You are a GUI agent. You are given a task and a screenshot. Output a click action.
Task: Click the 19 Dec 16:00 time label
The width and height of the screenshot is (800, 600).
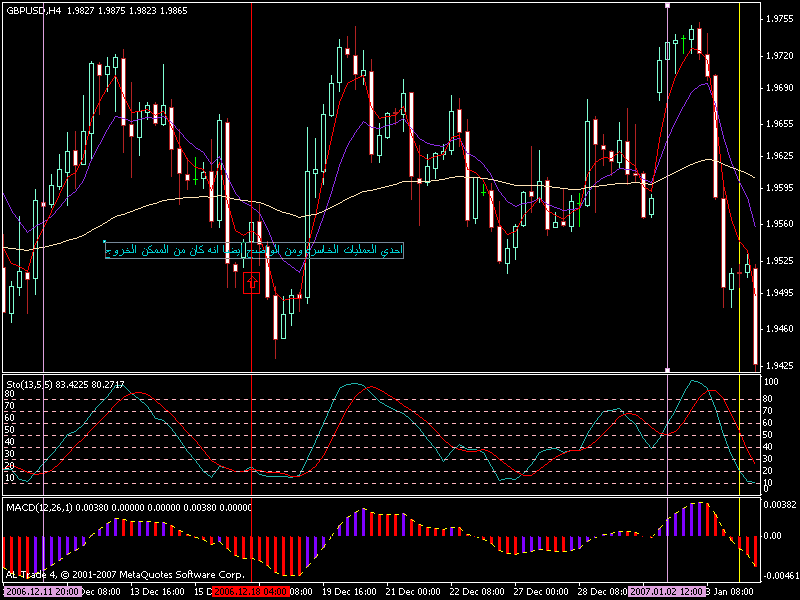coord(349,592)
